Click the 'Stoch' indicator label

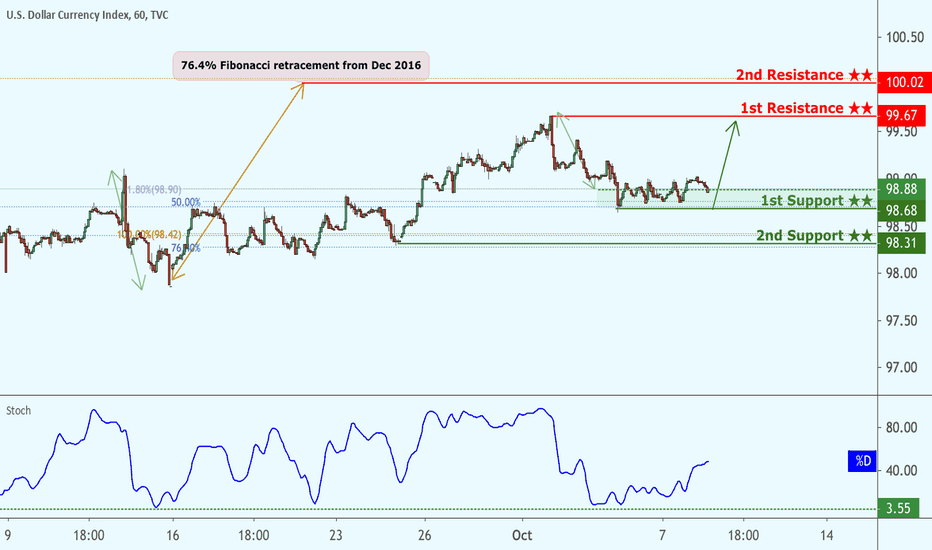pyautogui.click(x=18, y=411)
